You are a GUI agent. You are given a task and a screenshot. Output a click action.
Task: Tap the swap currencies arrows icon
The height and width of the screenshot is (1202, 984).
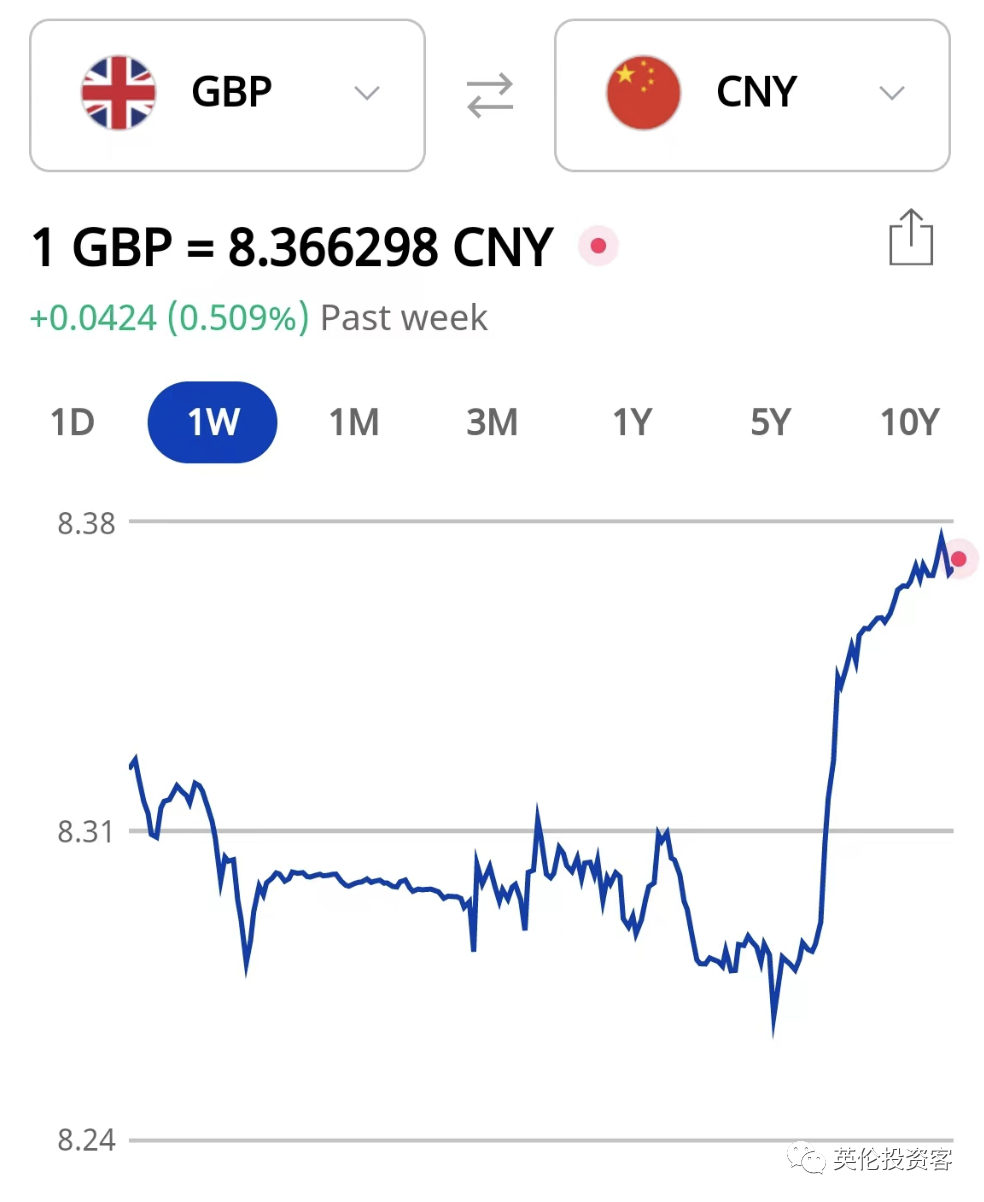coord(489,94)
